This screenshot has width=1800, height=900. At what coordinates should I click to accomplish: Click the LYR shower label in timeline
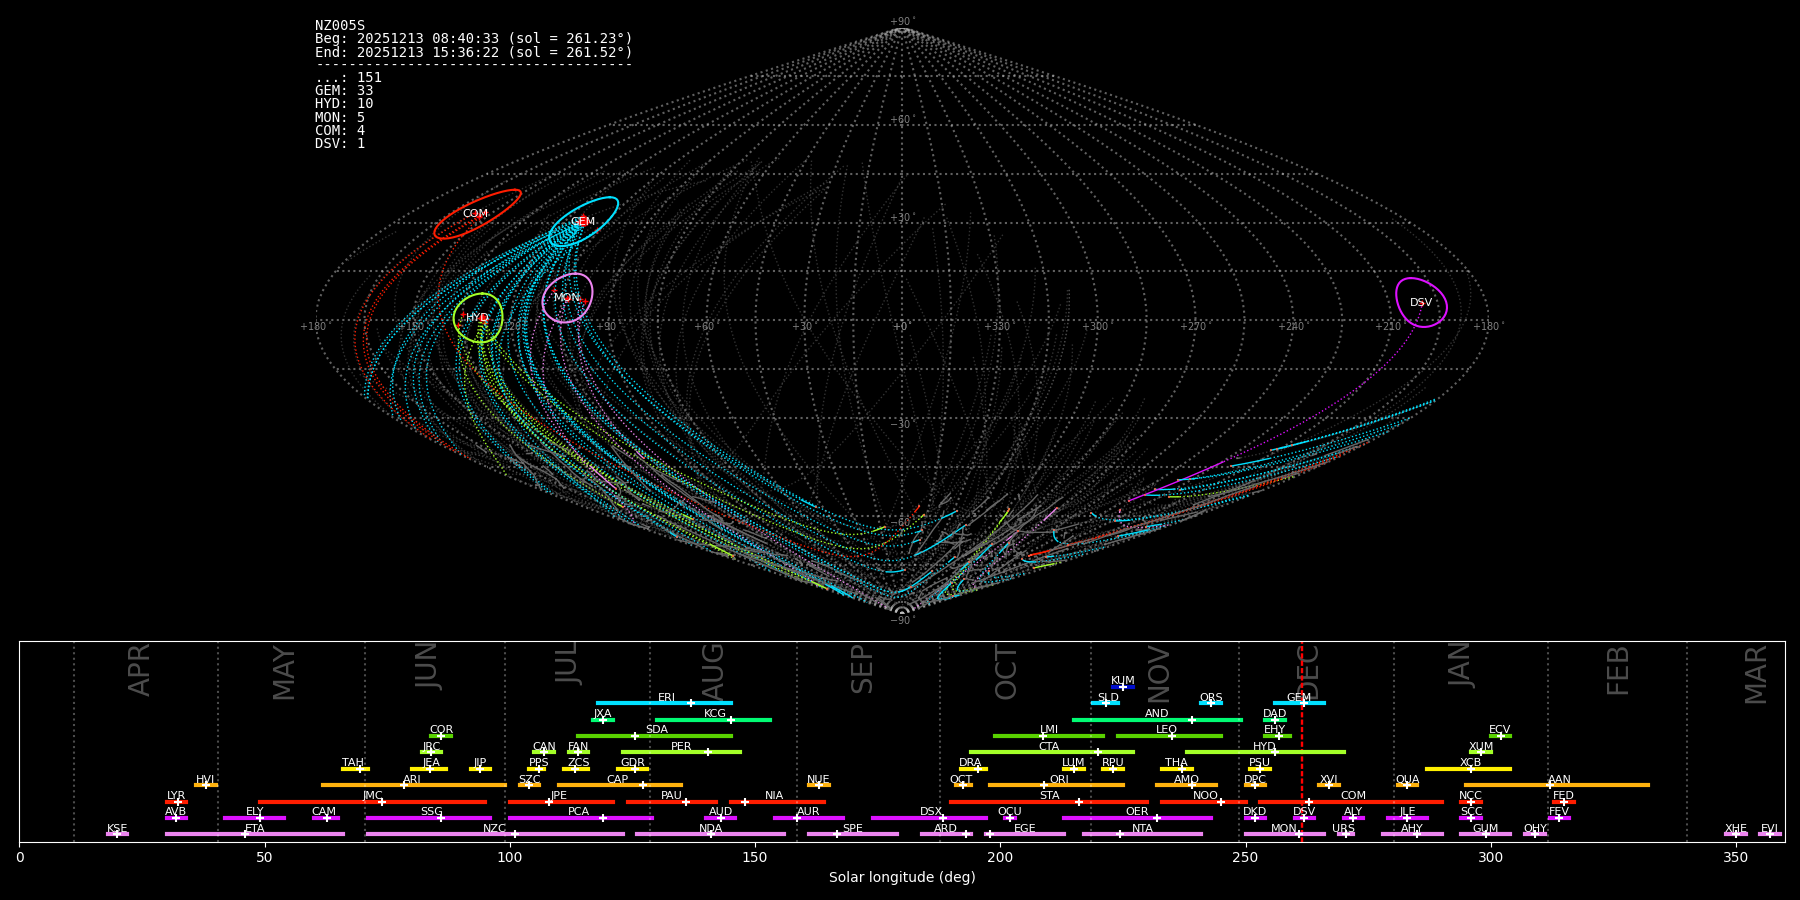pyautogui.click(x=176, y=796)
